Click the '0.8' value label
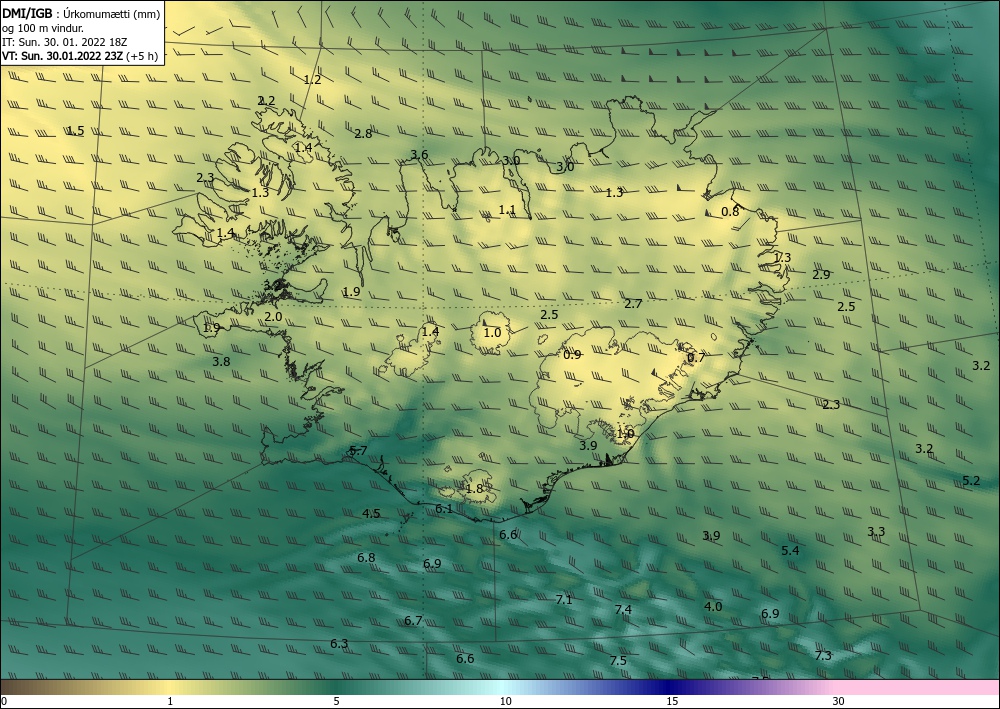Viewport: 1000px width, 709px height. click(730, 212)
